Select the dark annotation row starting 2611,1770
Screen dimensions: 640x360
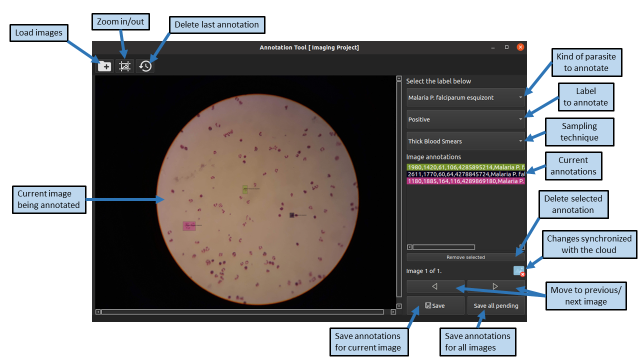465,174
